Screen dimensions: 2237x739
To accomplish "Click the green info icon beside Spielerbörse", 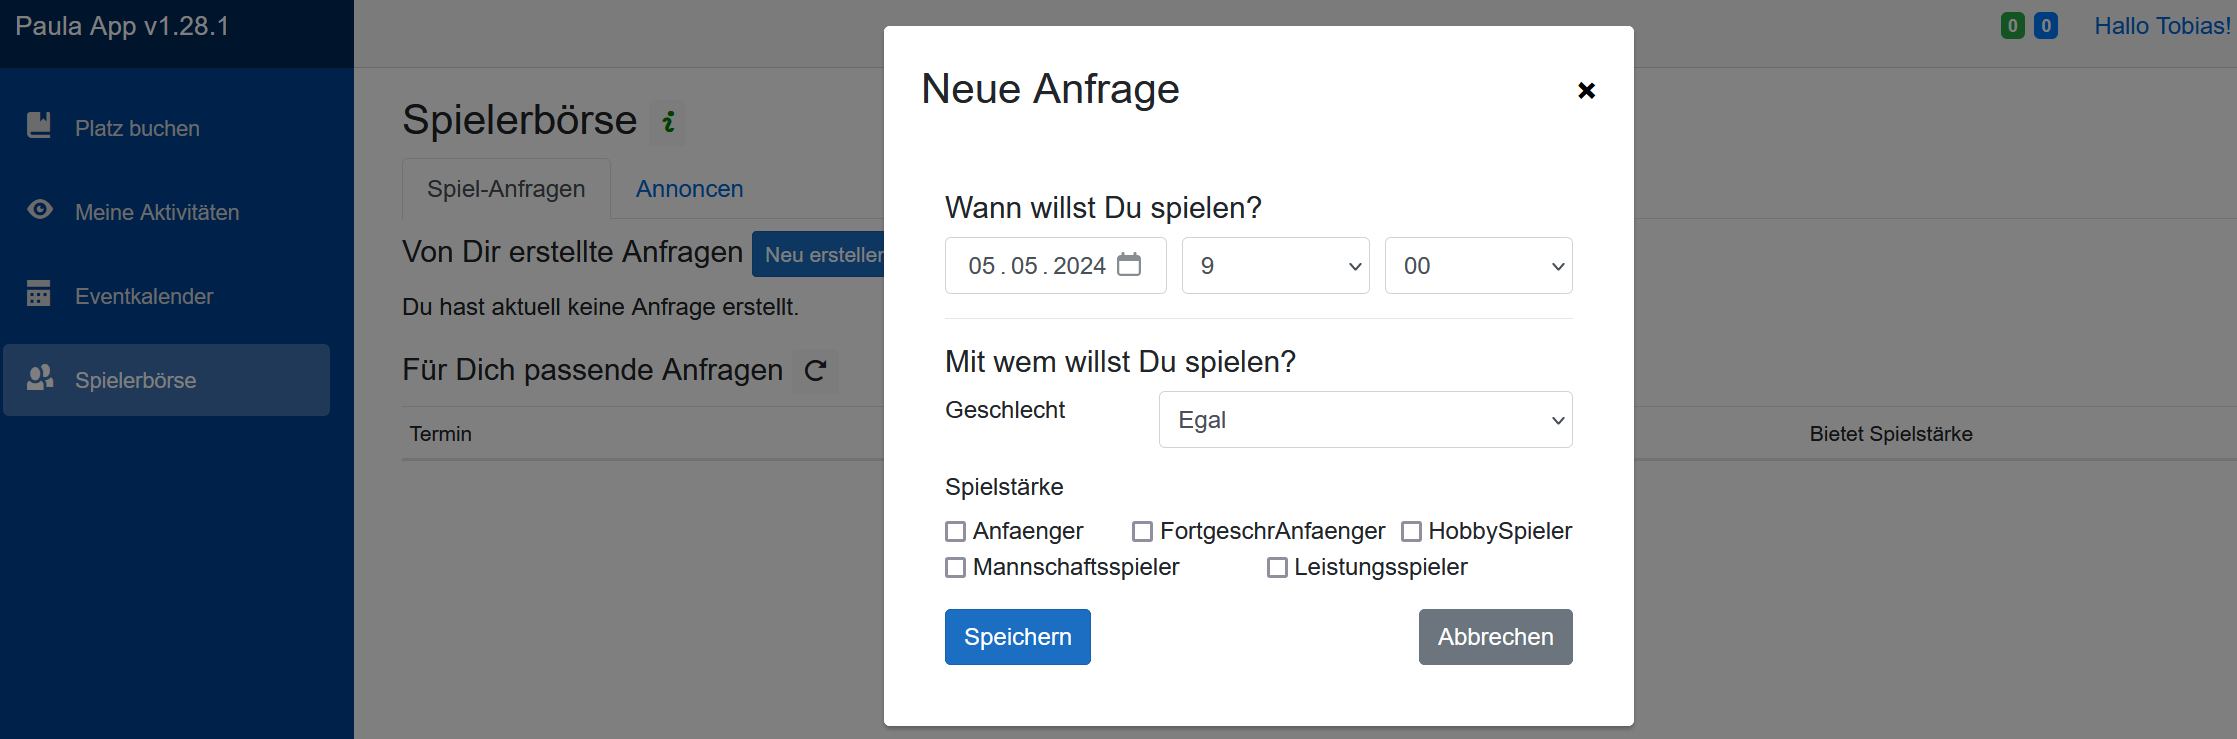I will click(x=668, y=122).
